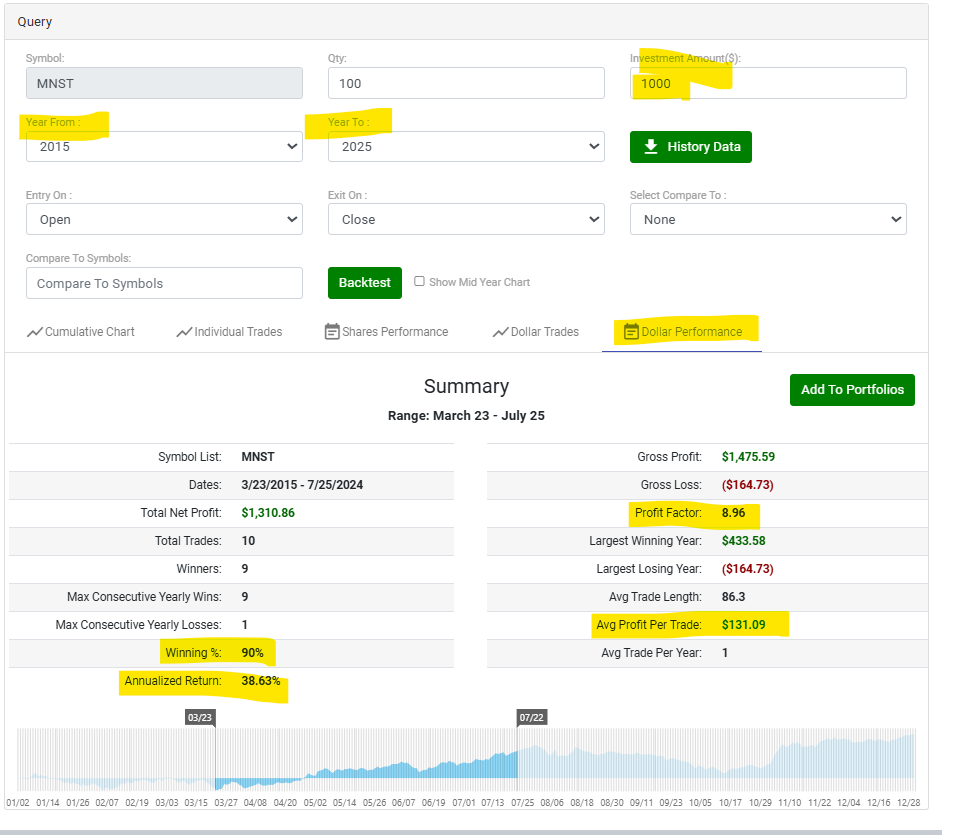Click the Dollar Trades line icon
This screenshot has width=957, height=838.
[500, 332]
